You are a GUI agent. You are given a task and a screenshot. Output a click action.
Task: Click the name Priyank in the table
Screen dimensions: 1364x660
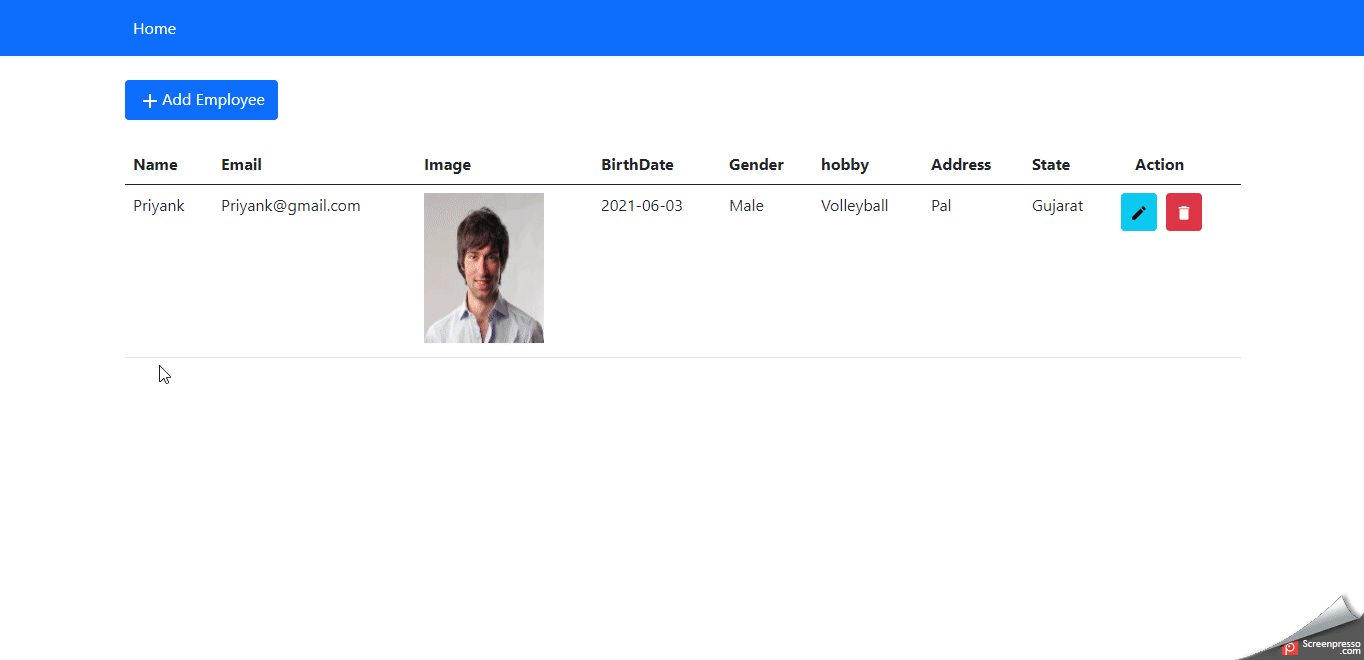tap(159, 205)
